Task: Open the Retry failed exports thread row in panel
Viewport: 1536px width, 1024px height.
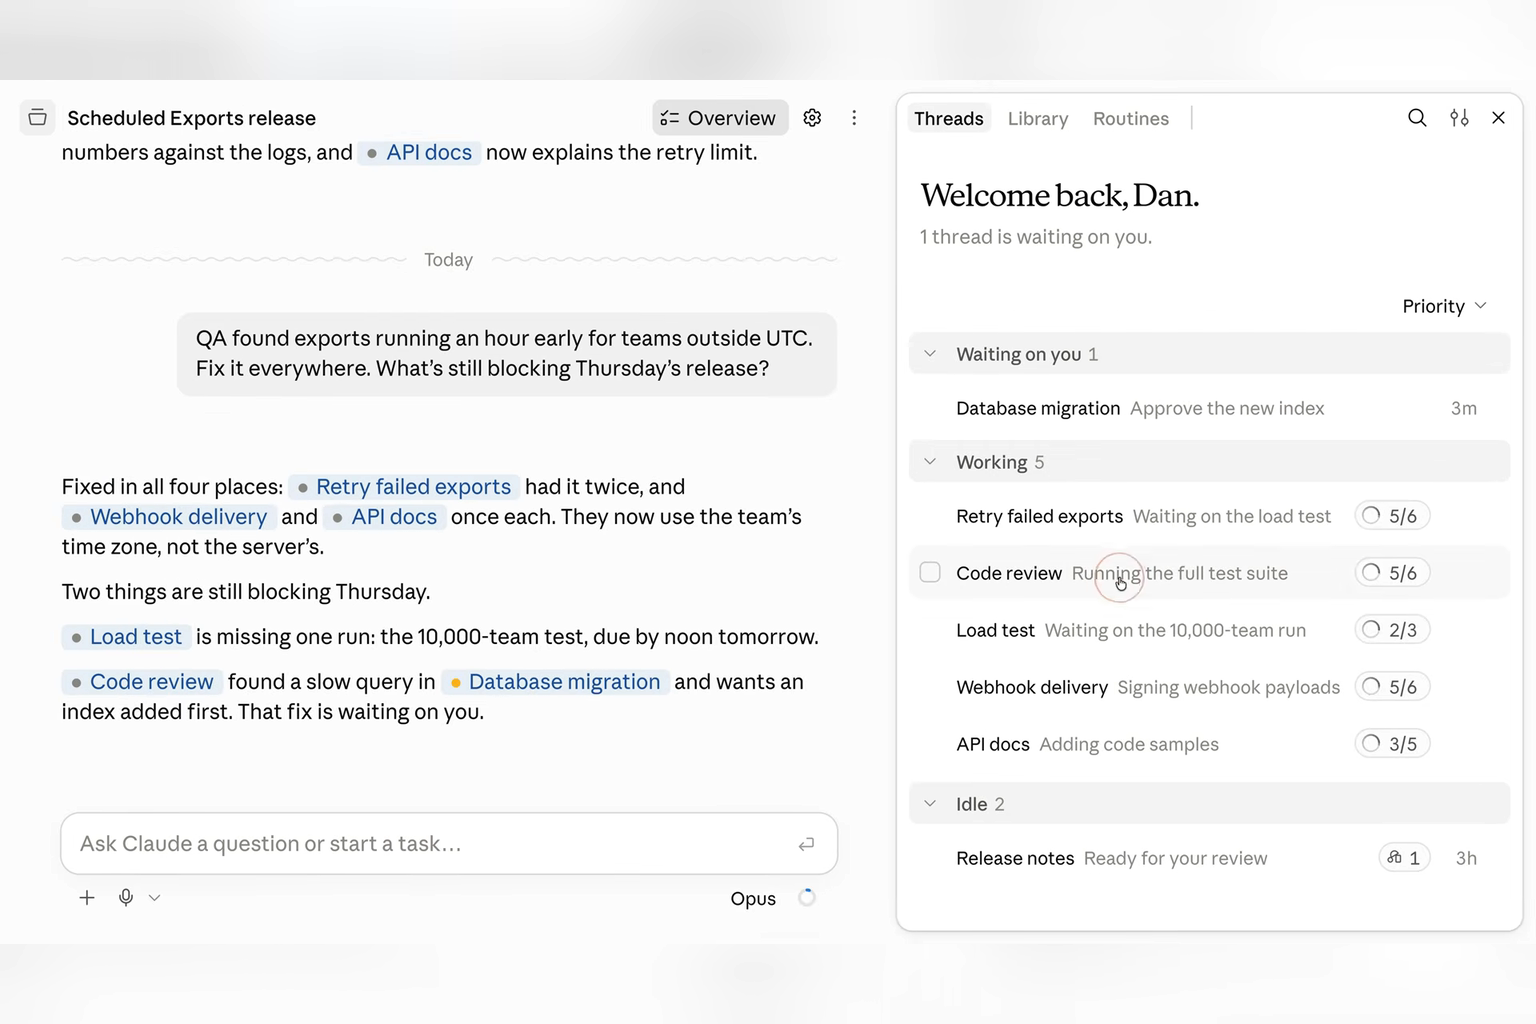Action: click(x=1209, y=516)
